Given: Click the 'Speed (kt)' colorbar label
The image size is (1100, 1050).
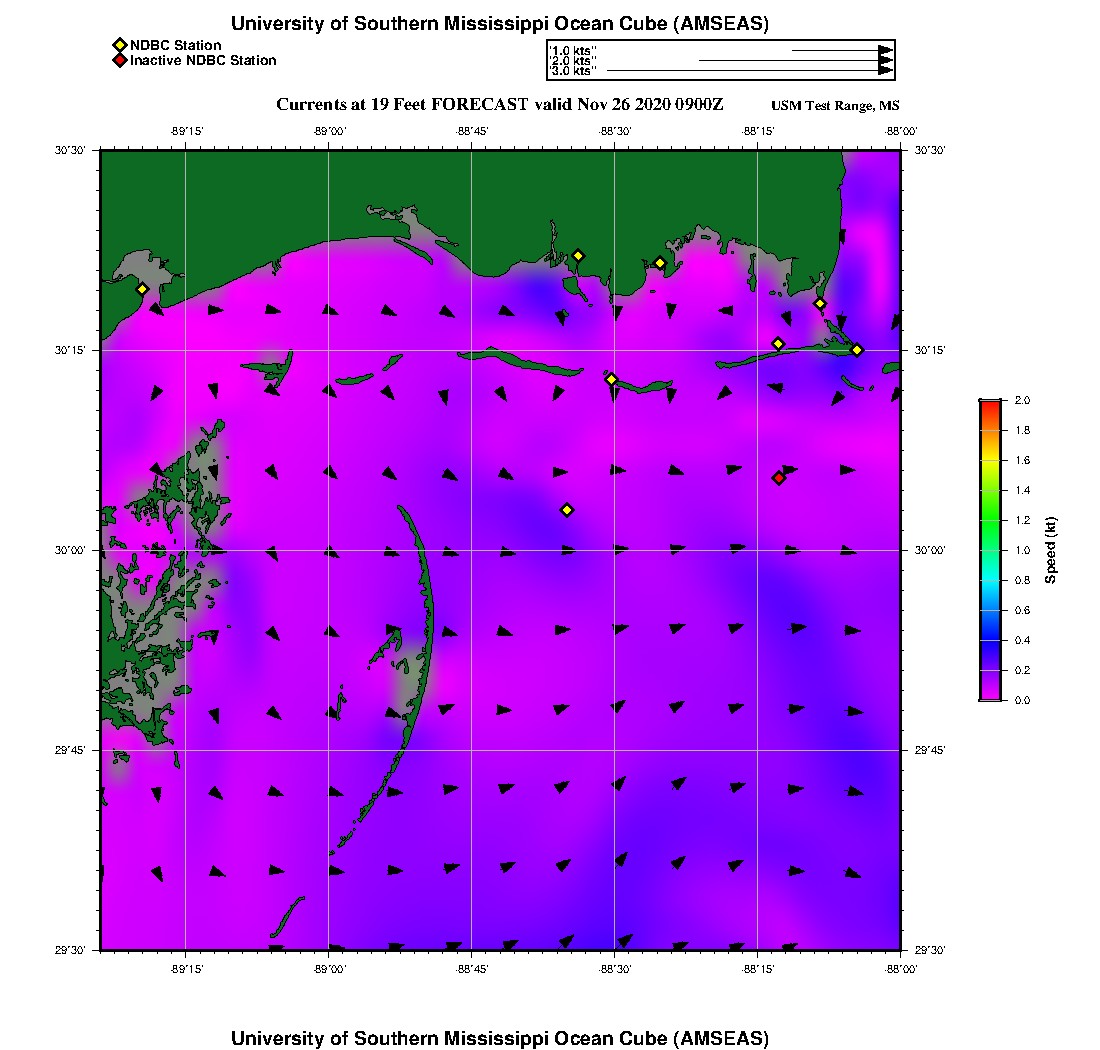Looking at the screenshot, I should [1051, 550].
